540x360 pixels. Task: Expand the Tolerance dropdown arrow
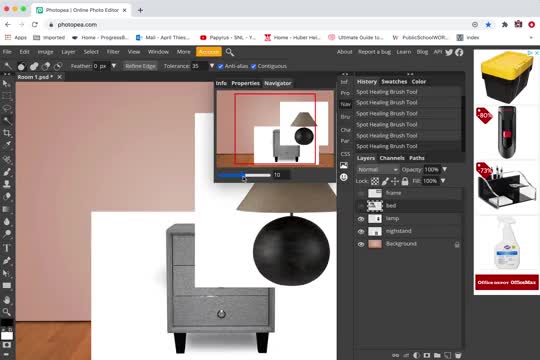click(x=212, y=66)
